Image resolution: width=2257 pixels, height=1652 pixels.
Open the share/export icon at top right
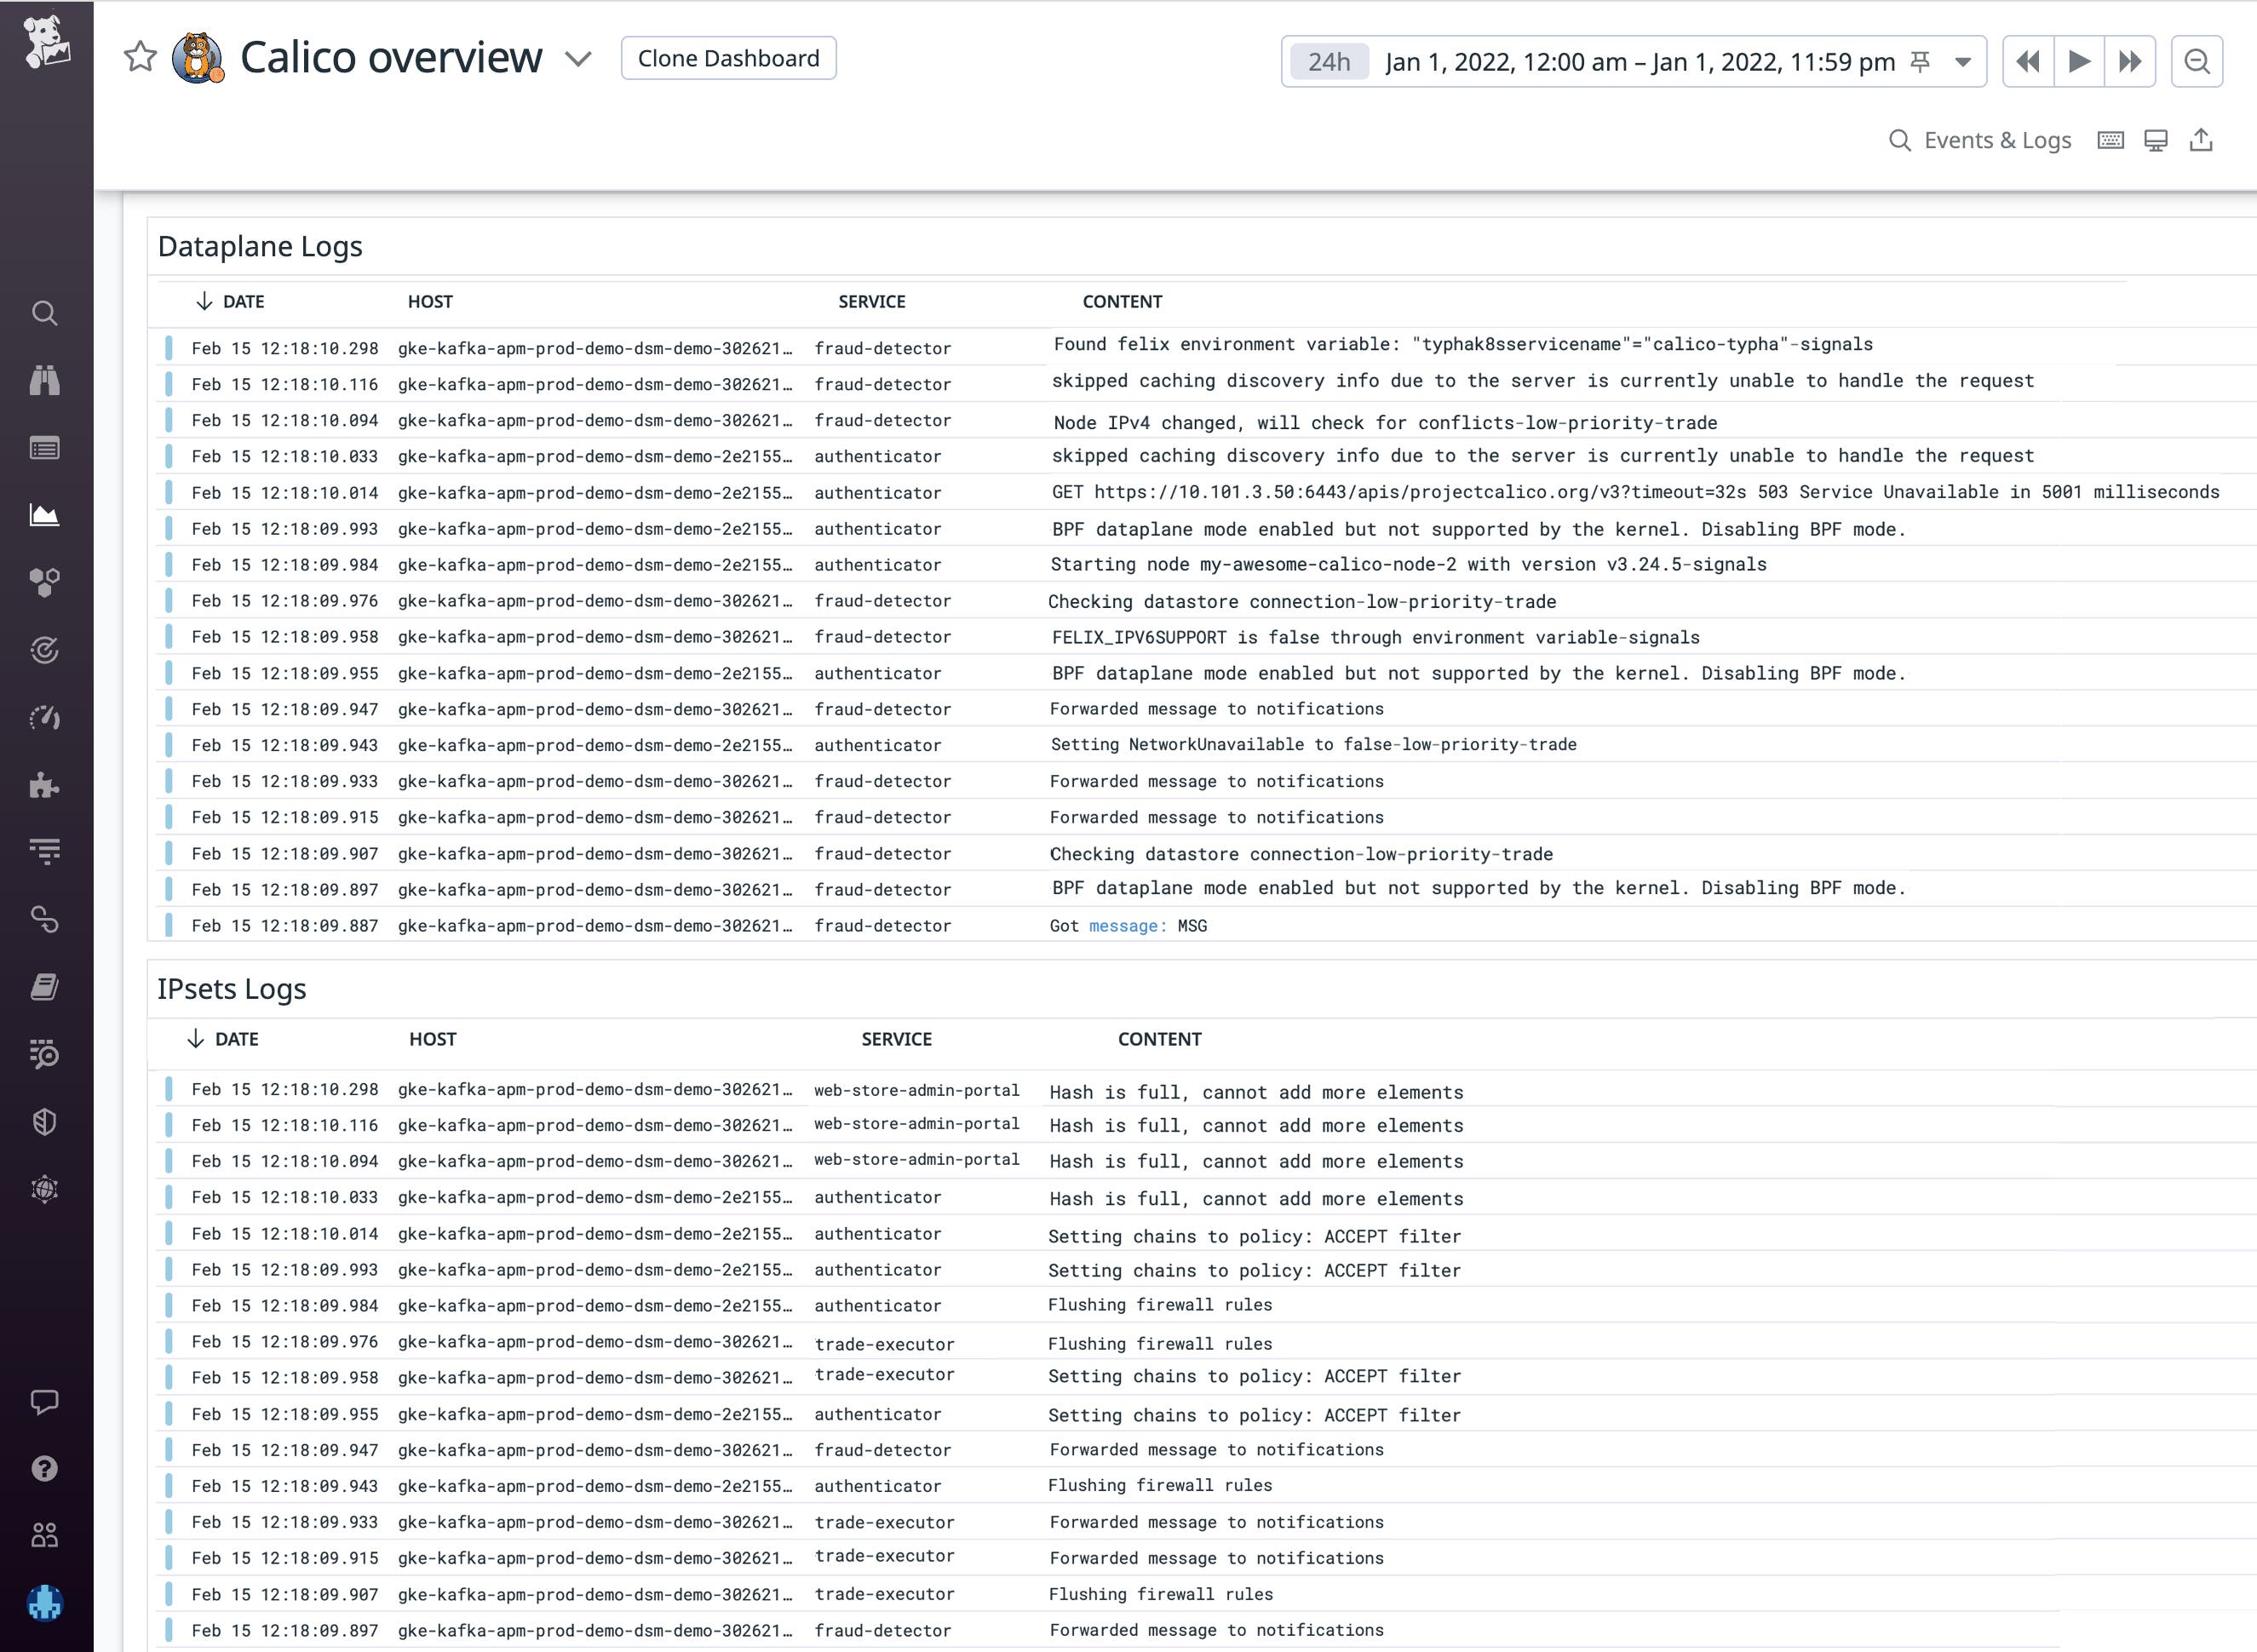(2199, 140)
